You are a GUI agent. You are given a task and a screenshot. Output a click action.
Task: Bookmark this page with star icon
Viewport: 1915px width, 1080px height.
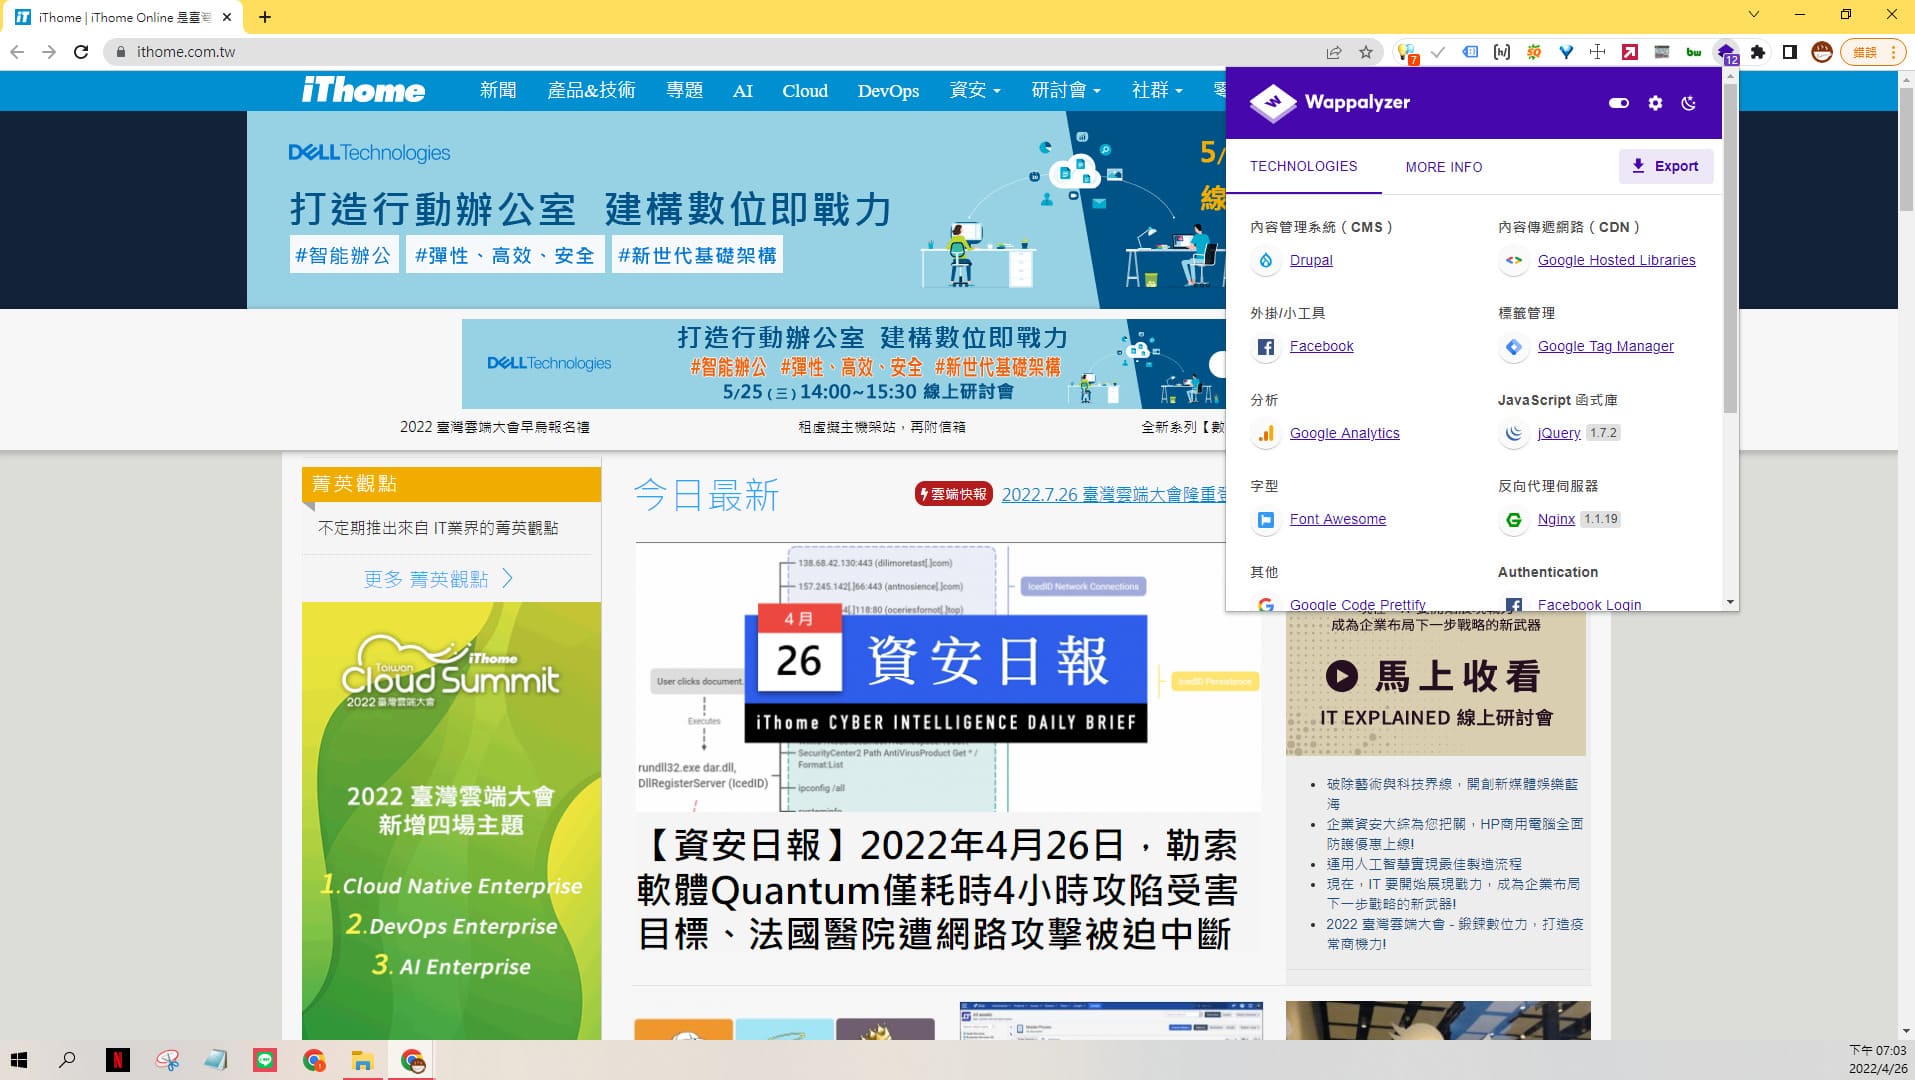tap(1366, 52)
